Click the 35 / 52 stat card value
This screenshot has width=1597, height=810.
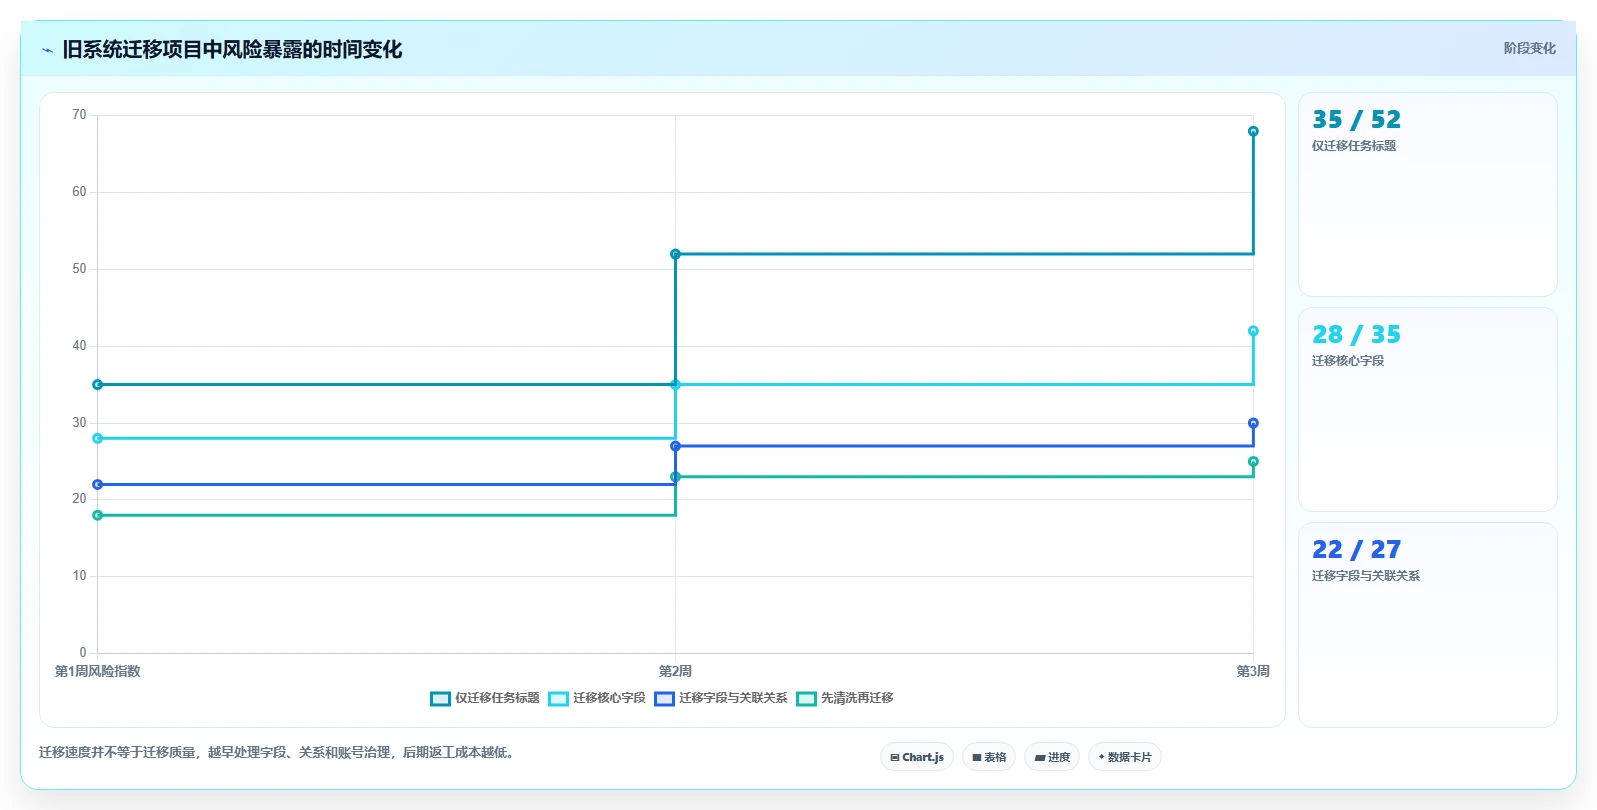click(x=1356, y=120)
